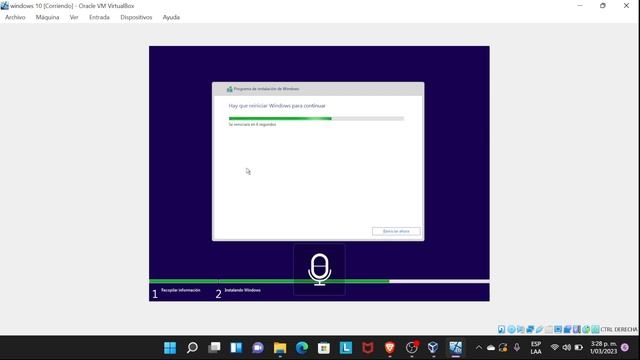The height and width of the screenshot is (360, 640).
Task: Open the Chat app on the taskbar
Action: [258, 348]
